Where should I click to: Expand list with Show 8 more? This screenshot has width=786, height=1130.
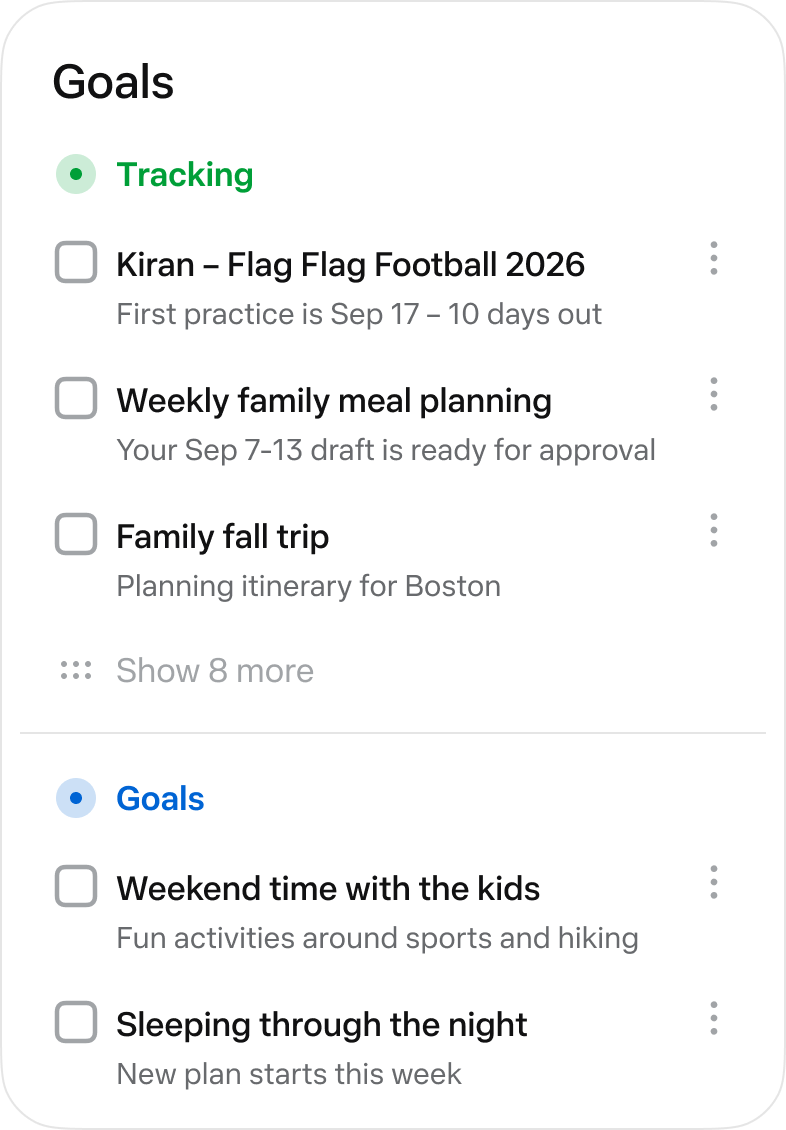click(215, 671)
